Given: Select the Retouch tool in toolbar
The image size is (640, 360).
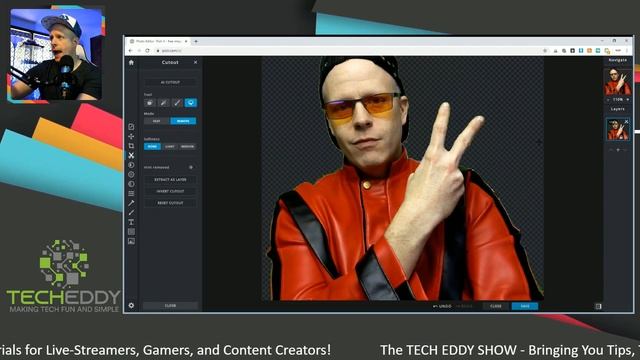Looking at the screenshot, I should click(131, 203).
